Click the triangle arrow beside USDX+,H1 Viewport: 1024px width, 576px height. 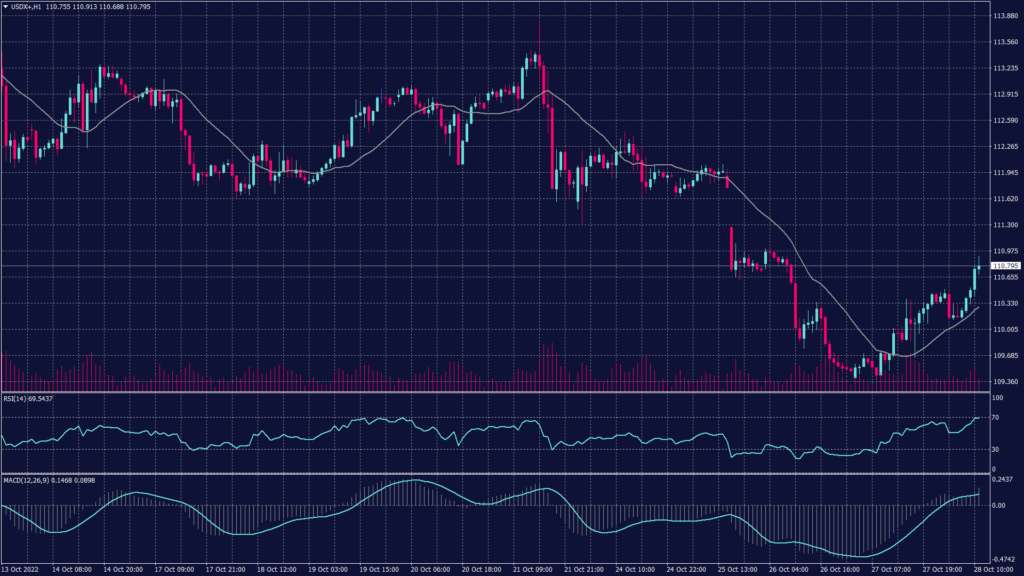5,8
